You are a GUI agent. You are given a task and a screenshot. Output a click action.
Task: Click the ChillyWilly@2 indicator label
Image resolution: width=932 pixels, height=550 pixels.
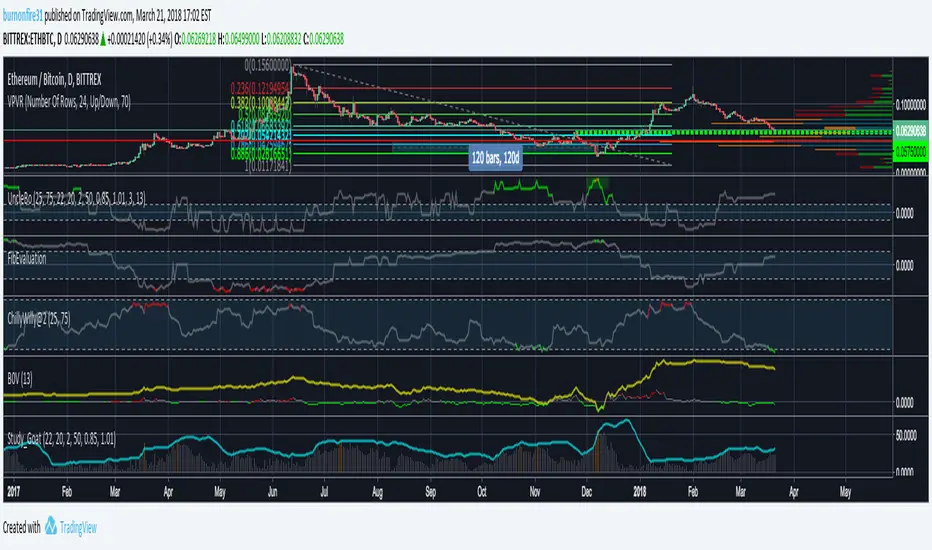coord(39,319)
